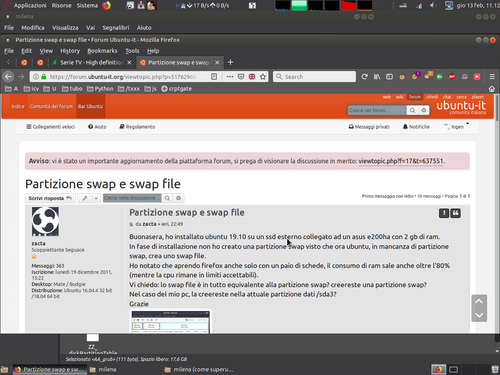Image resolution: width=500 pixels, height=375 pixels.
Task: Open the page actions three-dots menu
Action: (230, 77)
